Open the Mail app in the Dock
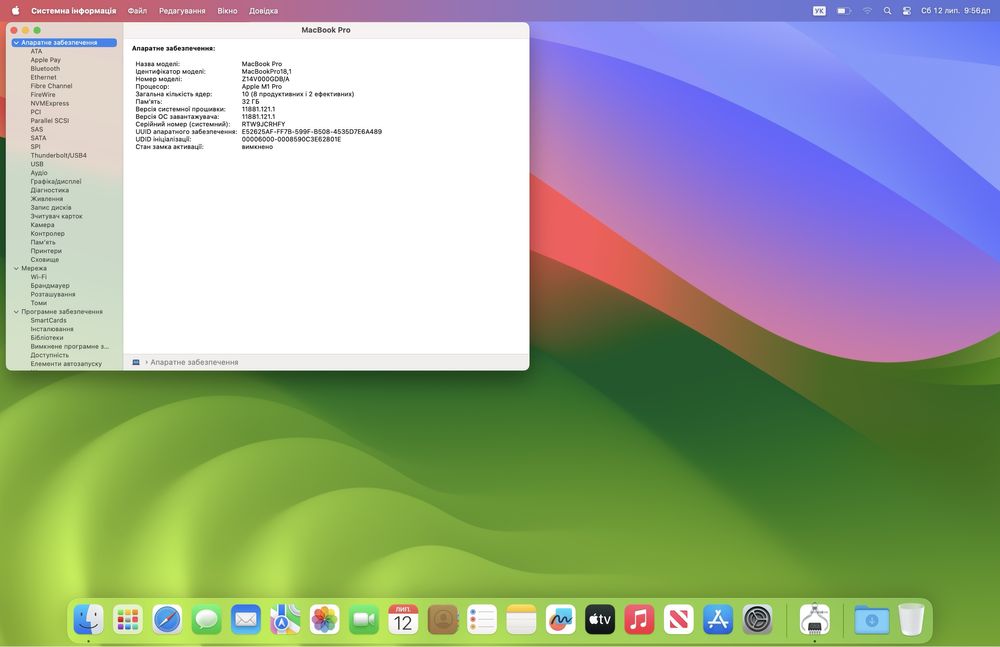1000x647 pixels. point(246,619)
